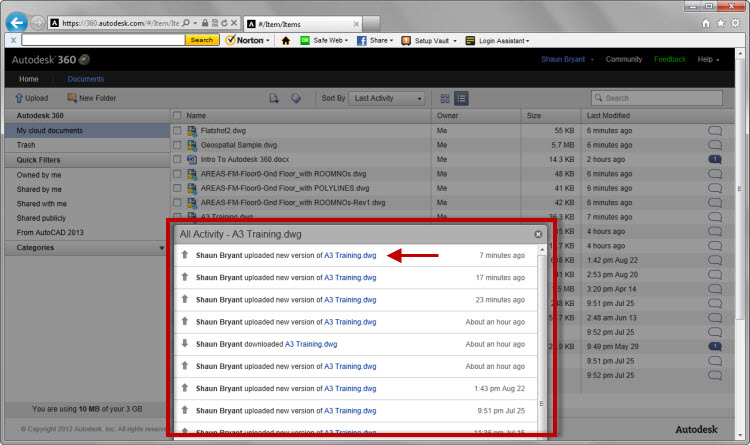This screenshot has width=750, height=445.
Task: Open comments bubble for Geospatial Sample.dwg
Action: 715,145
